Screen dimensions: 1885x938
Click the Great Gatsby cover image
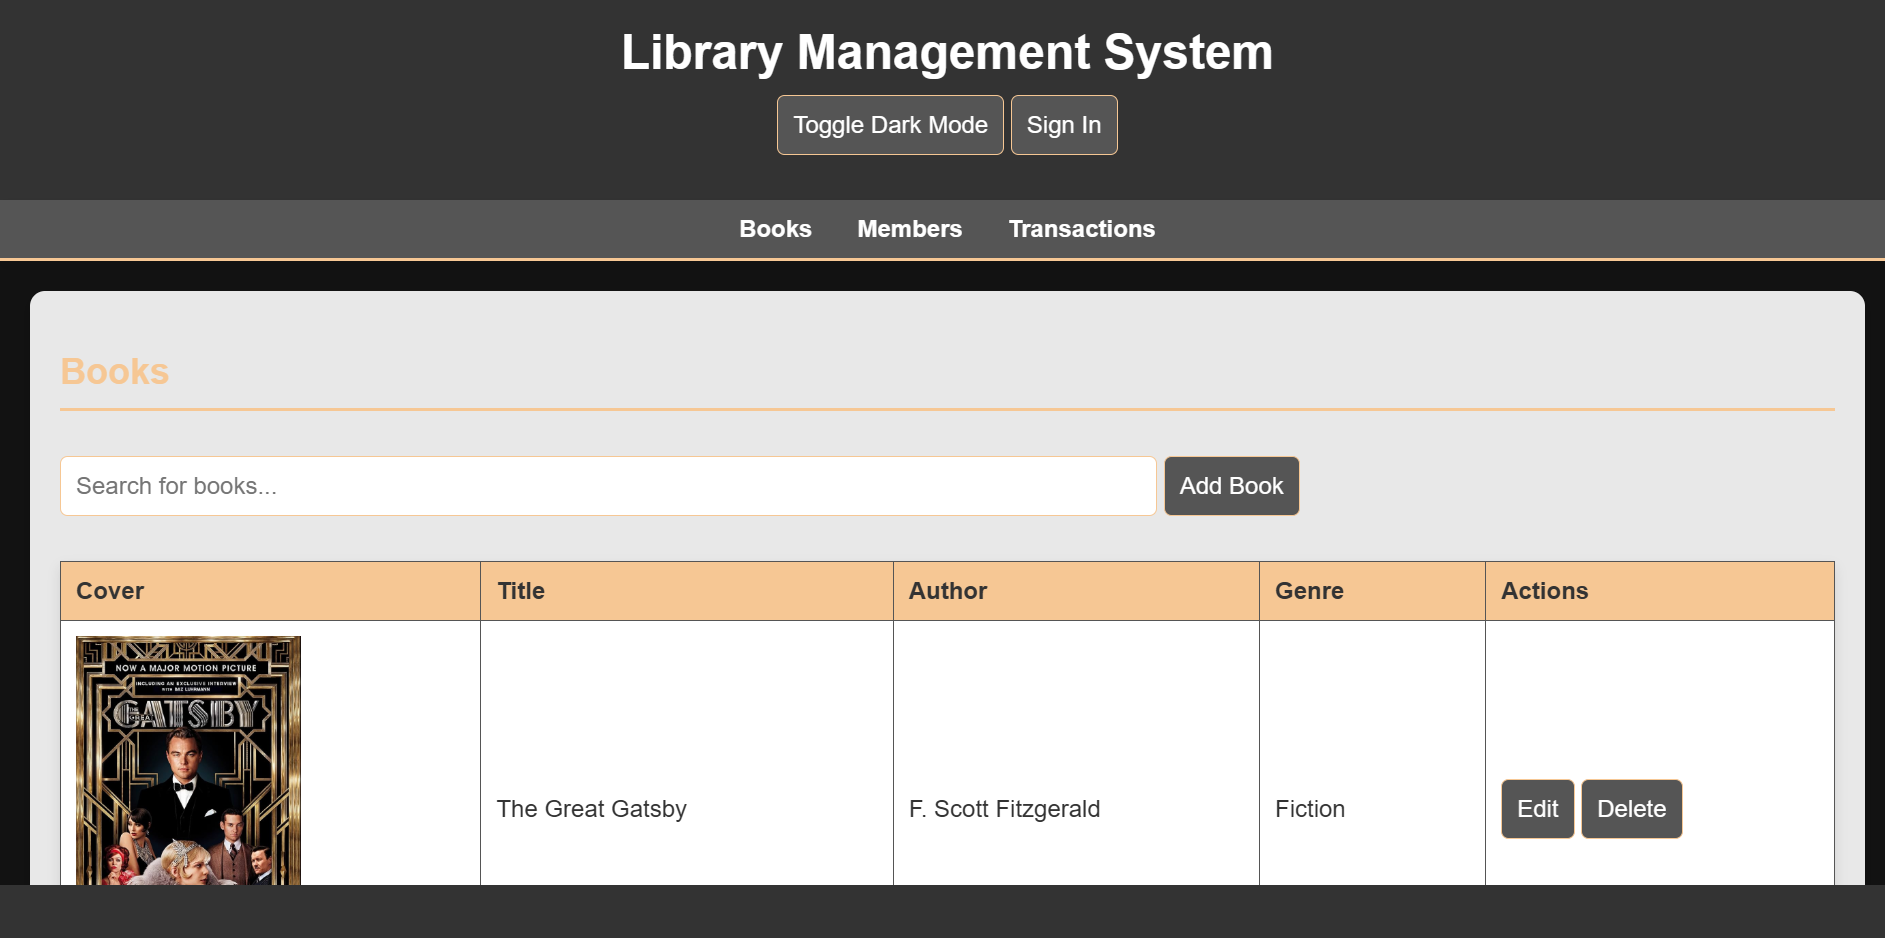coord(188,760)
